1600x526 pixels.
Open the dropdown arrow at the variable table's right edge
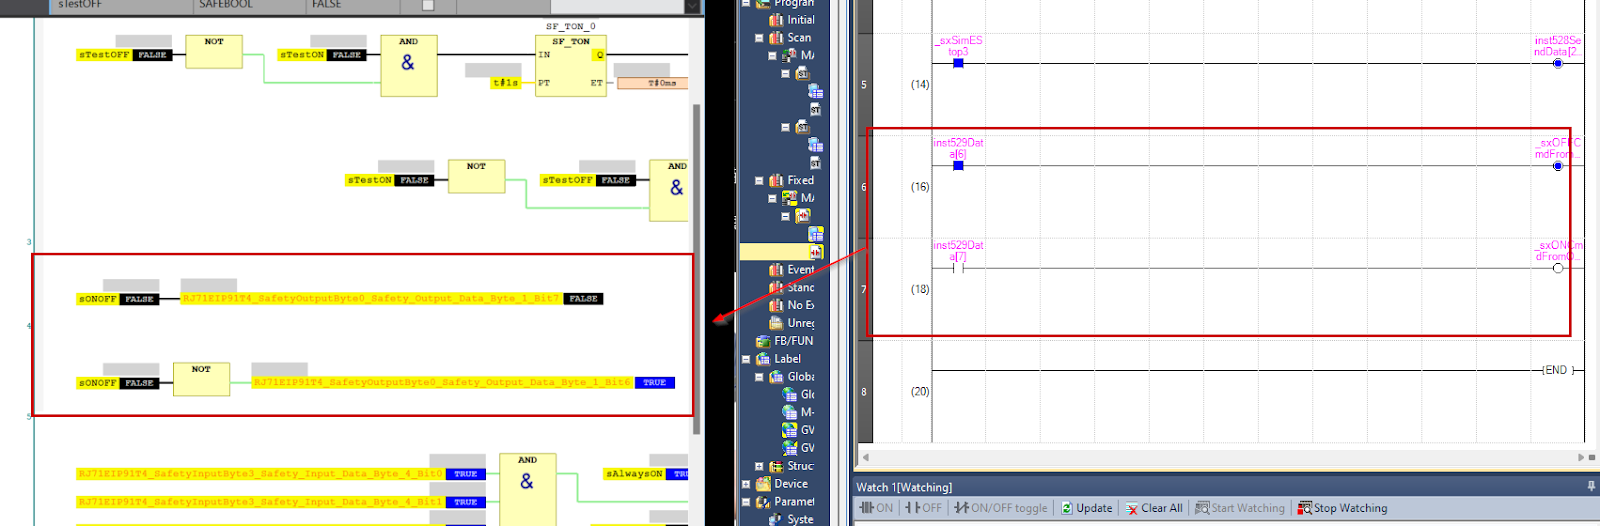pyautogui.click(x=692, y=6)
